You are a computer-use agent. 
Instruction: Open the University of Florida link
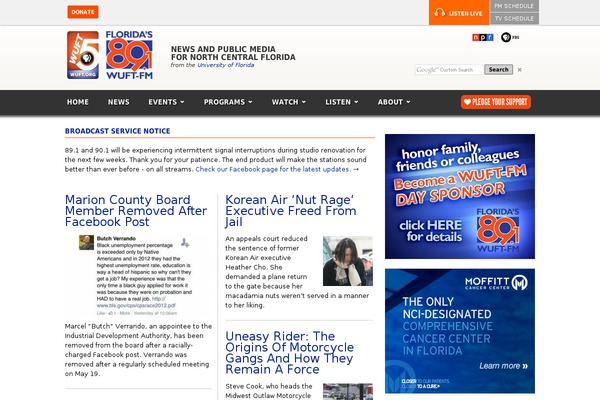coord(225,65)
